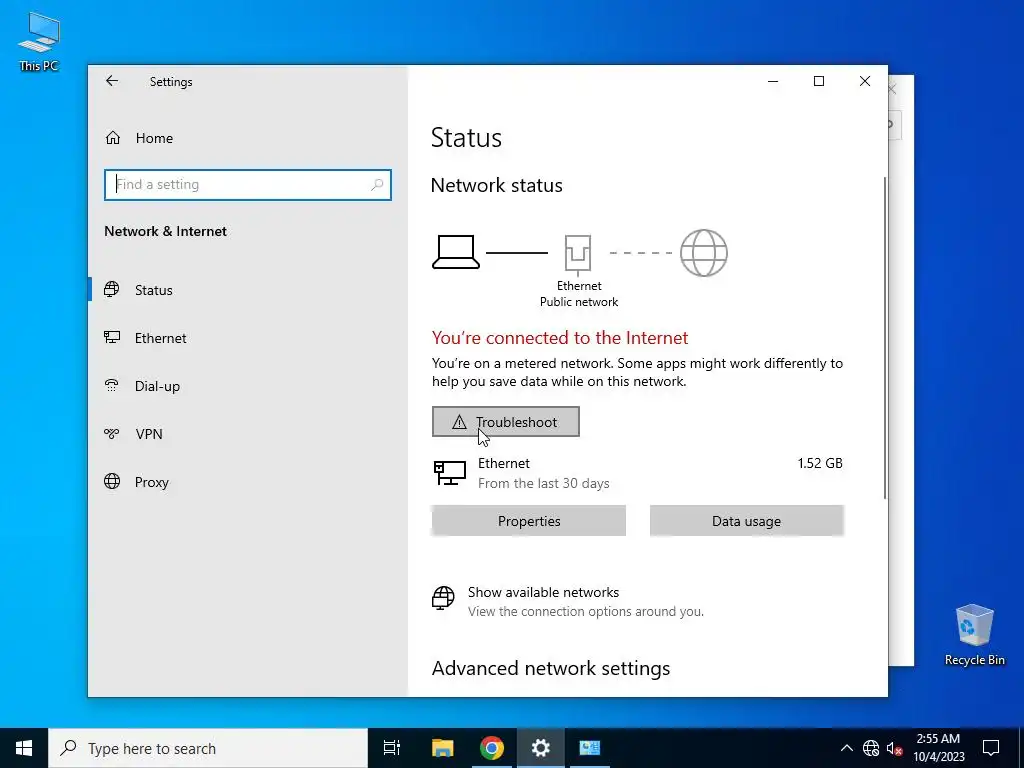This screenshot has width=1024, height=768.
Task: Minimize the Settings window
Action: [x=773, y=81]
